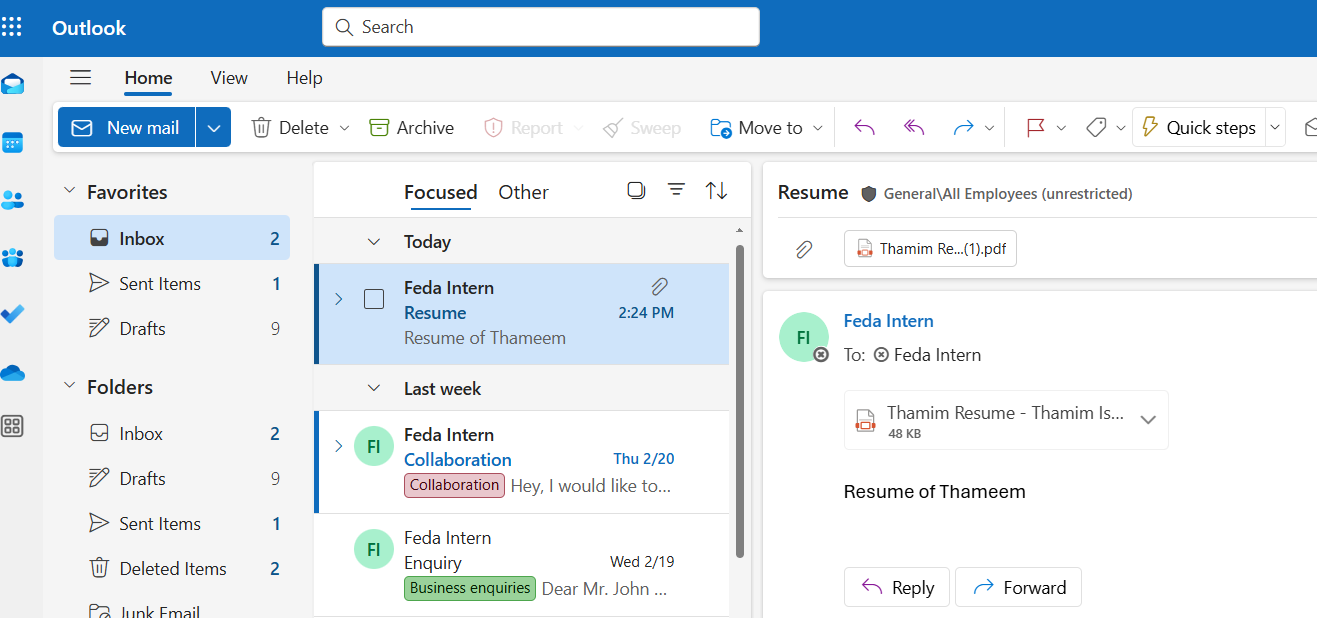
Task: Open the Thamim Re...(1).pdf attachment chip
Action: pyautogui.click(x=930, y=249)
